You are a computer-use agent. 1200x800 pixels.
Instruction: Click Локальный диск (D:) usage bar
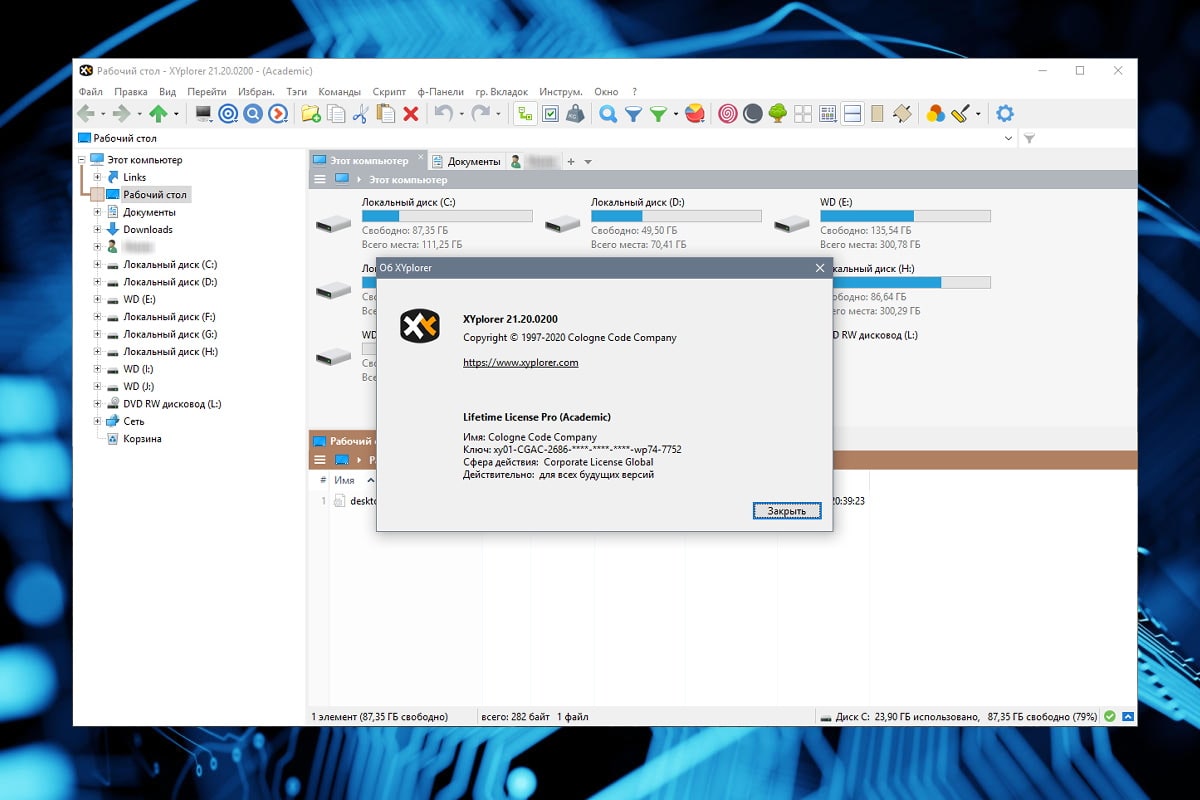[x=676, y=216]
